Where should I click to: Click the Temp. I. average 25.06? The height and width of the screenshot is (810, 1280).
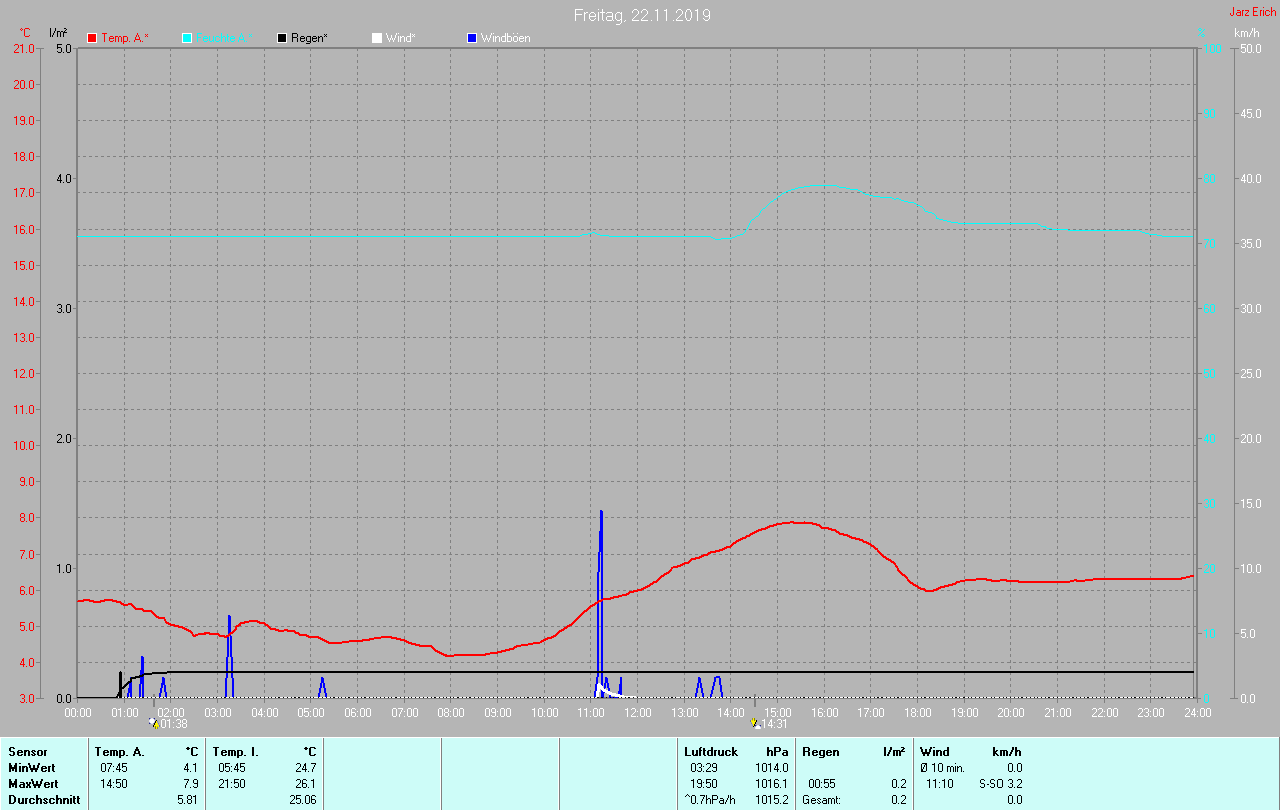click(302, 800)
